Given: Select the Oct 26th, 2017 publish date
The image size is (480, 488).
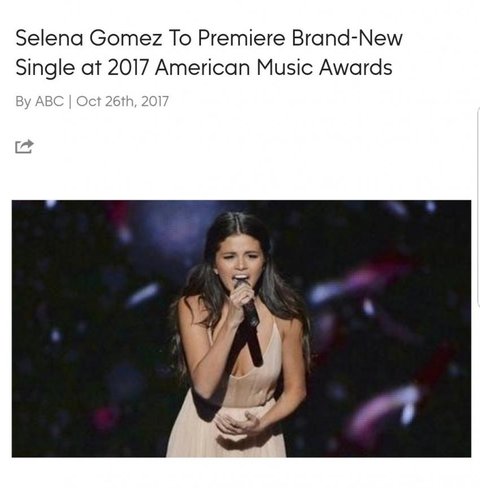Looking at the screenshot, I should (122, 101).
